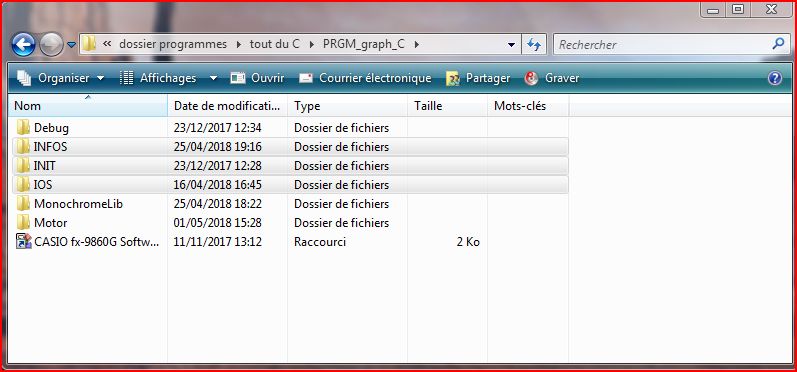
Task: Open the recent pages dropdown arrow
Action: [72, 45]
